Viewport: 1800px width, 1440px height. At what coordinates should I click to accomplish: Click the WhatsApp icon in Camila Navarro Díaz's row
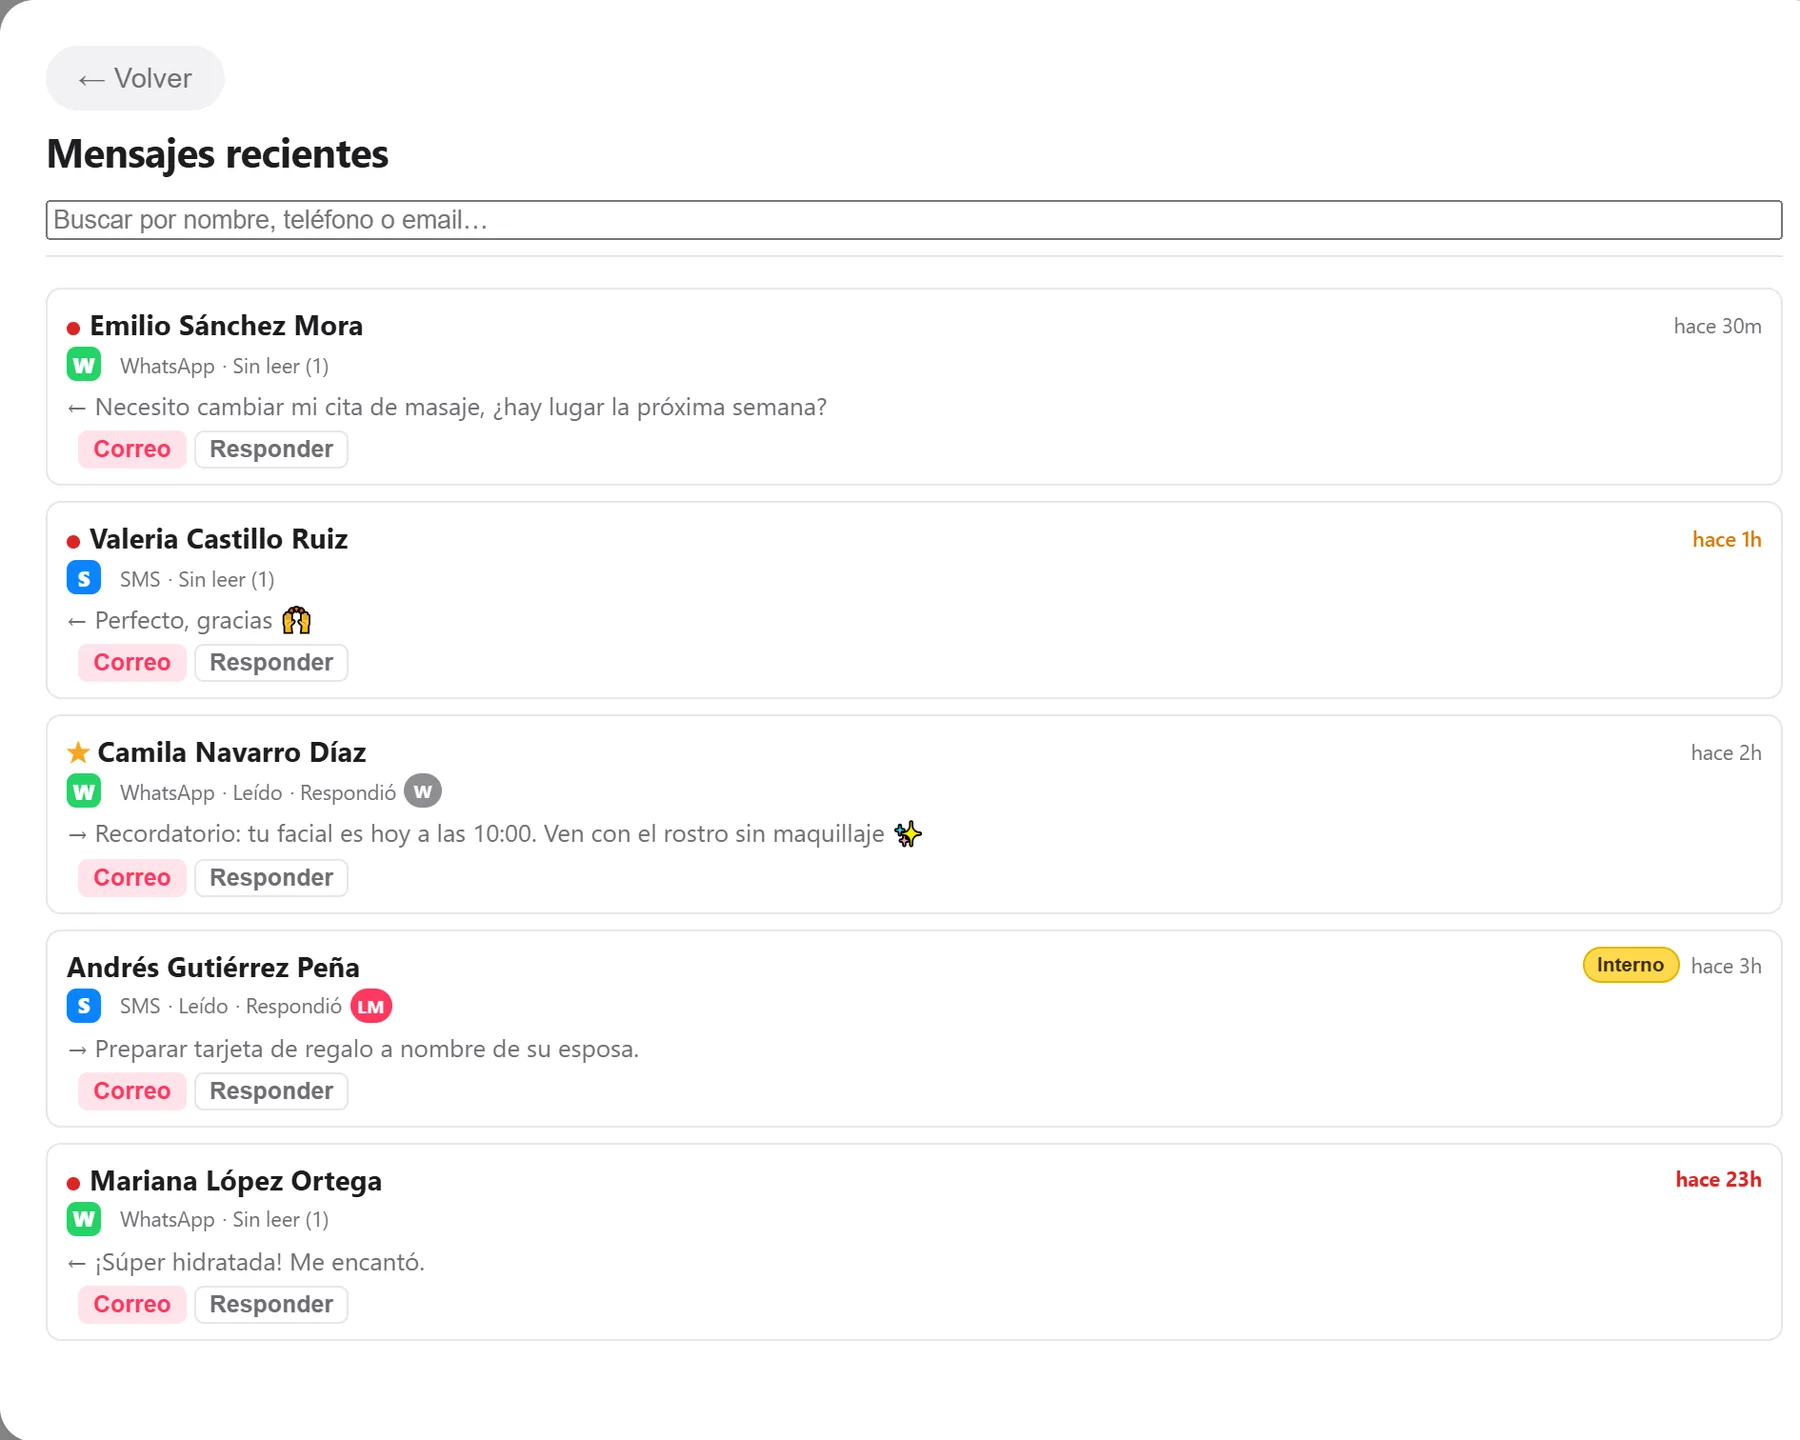84,792
